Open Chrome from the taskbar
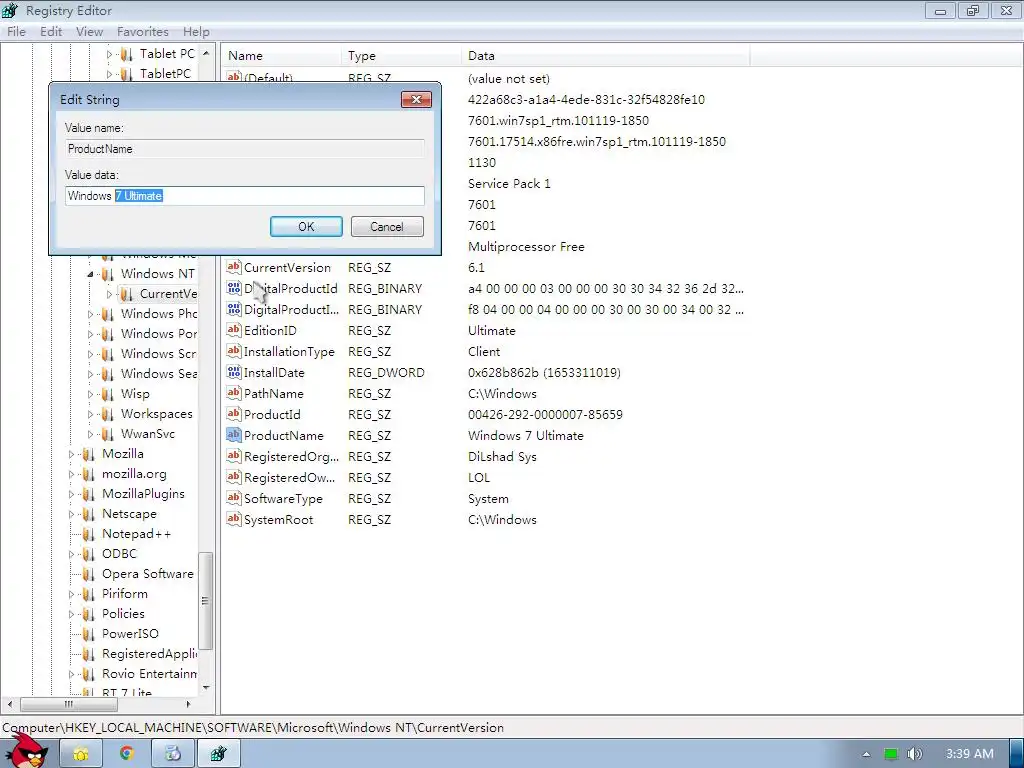 pos(127,753)
